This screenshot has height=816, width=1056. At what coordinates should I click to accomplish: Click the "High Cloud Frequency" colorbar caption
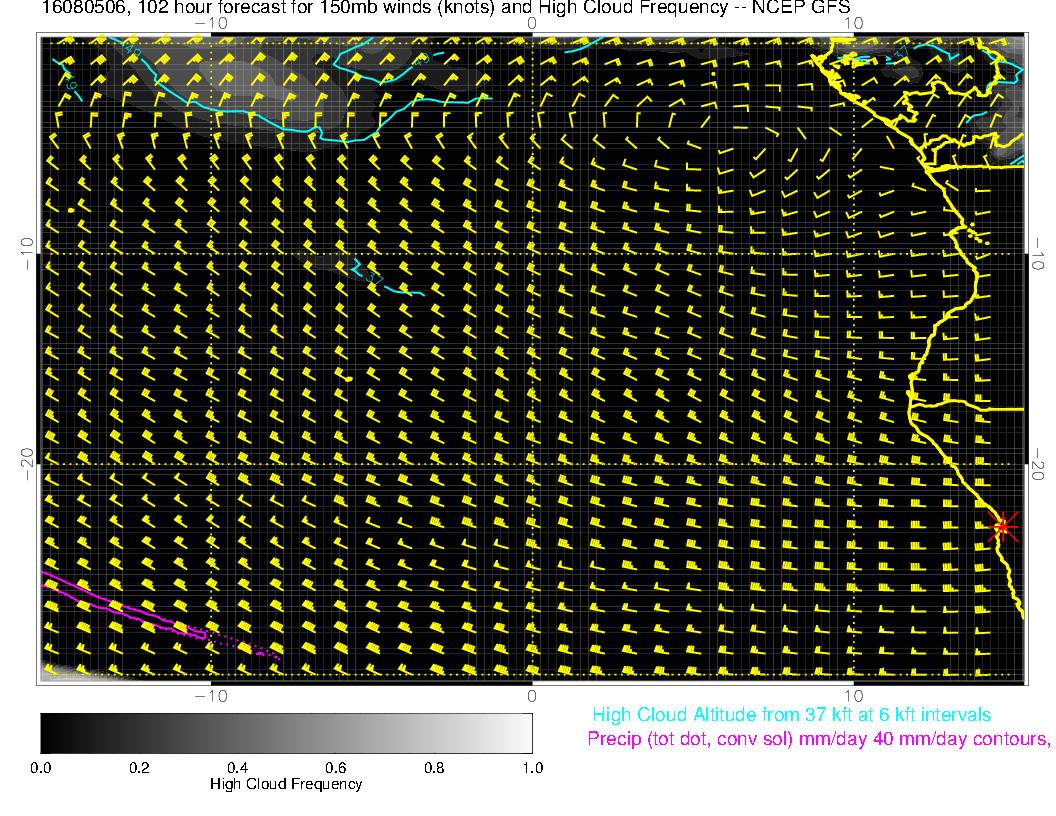[x=286, y=784]
